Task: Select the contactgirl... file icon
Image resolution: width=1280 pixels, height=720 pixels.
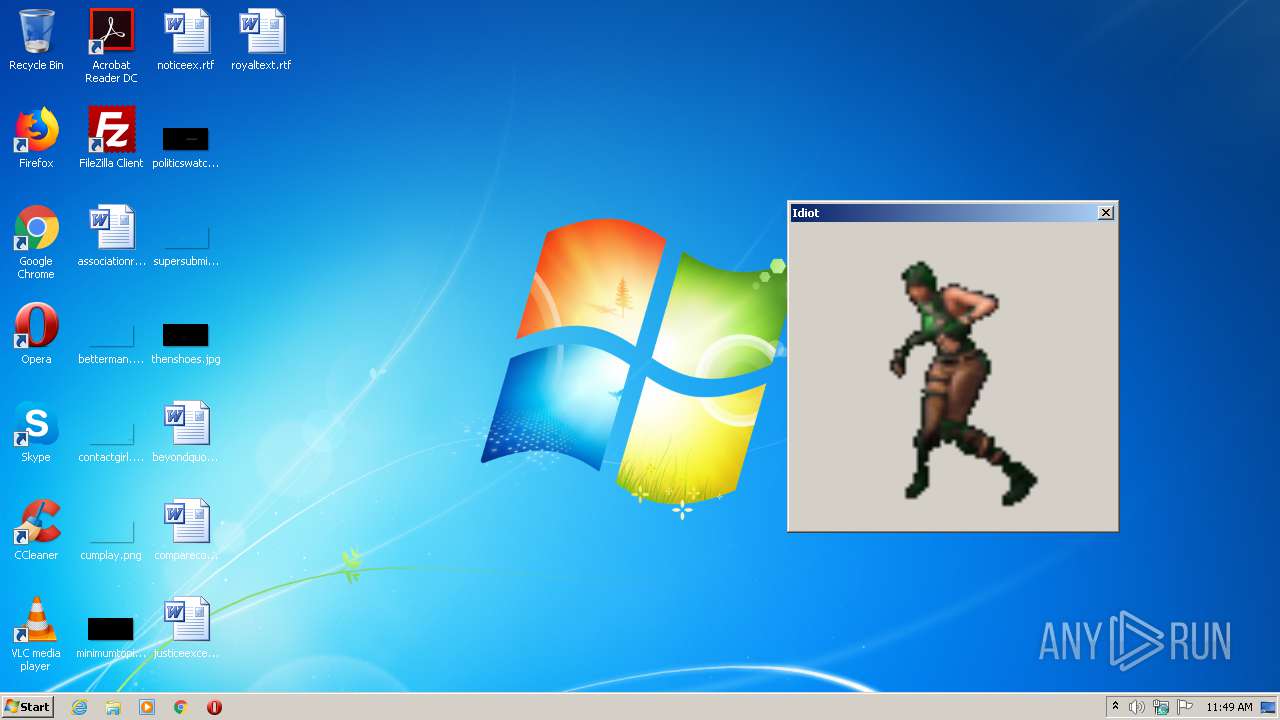Action: point(111,440)
